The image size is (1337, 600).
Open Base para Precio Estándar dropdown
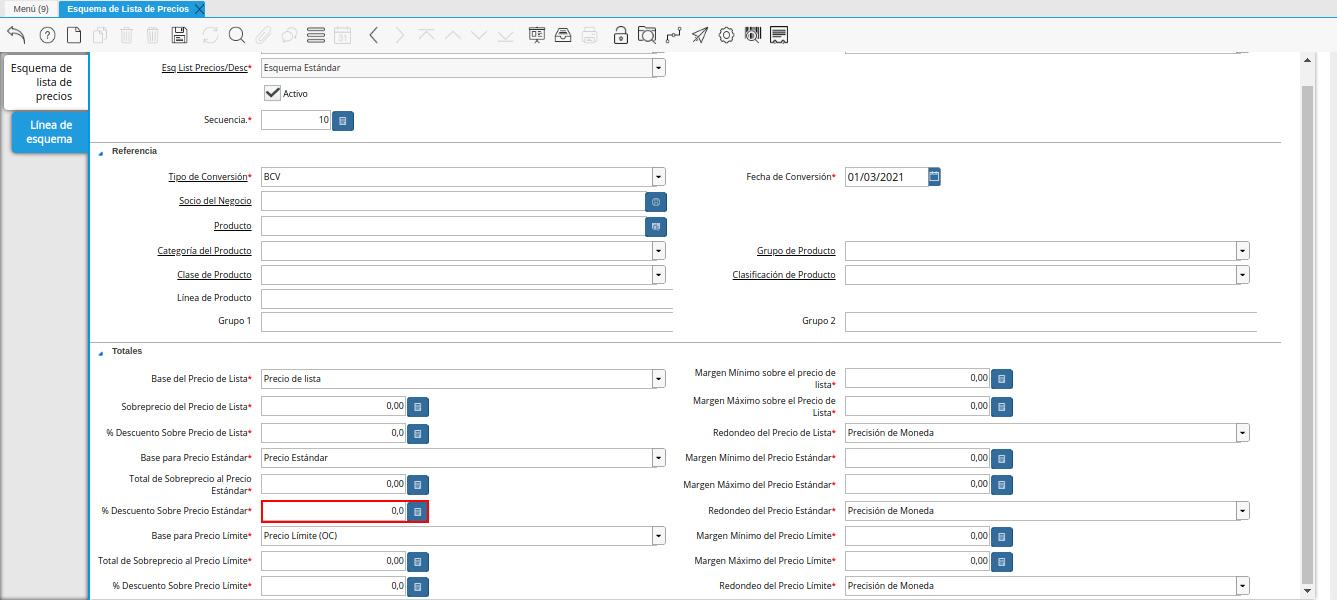(659, 458)
